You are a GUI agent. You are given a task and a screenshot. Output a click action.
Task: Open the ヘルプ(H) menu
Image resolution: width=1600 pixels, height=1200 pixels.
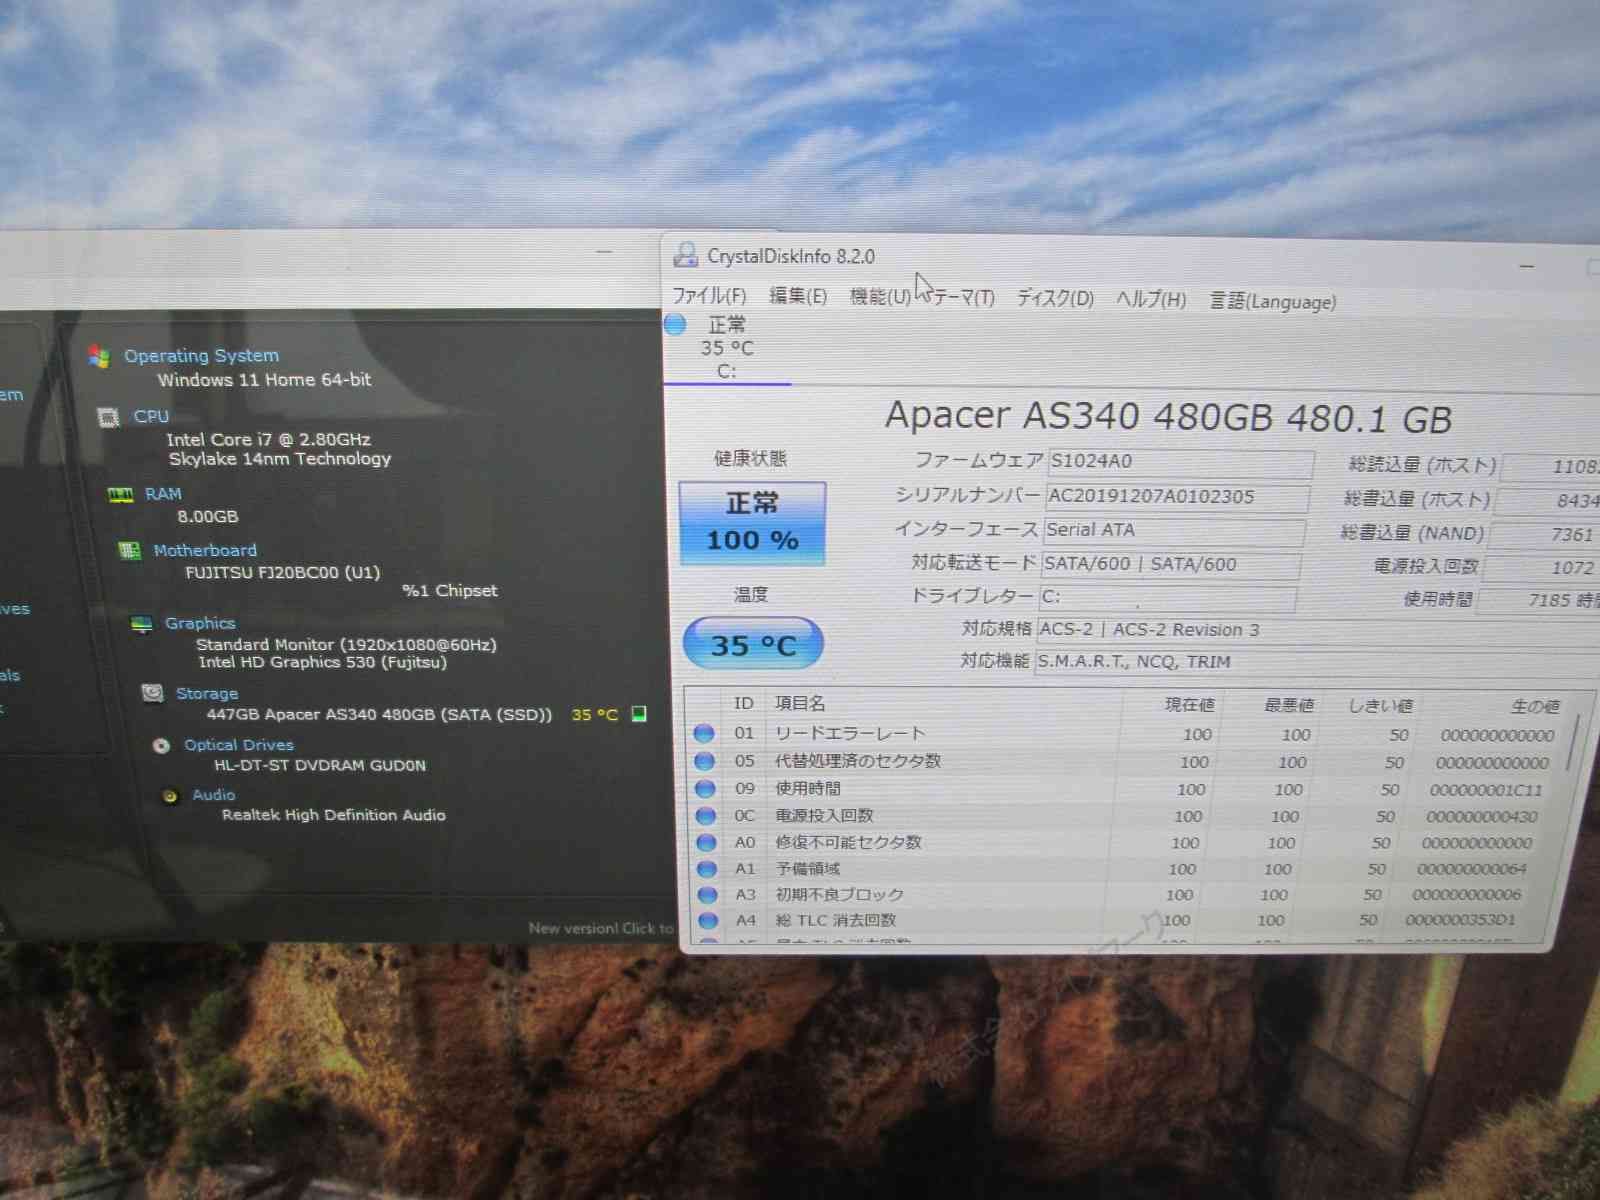click(x=1151, y=299)
